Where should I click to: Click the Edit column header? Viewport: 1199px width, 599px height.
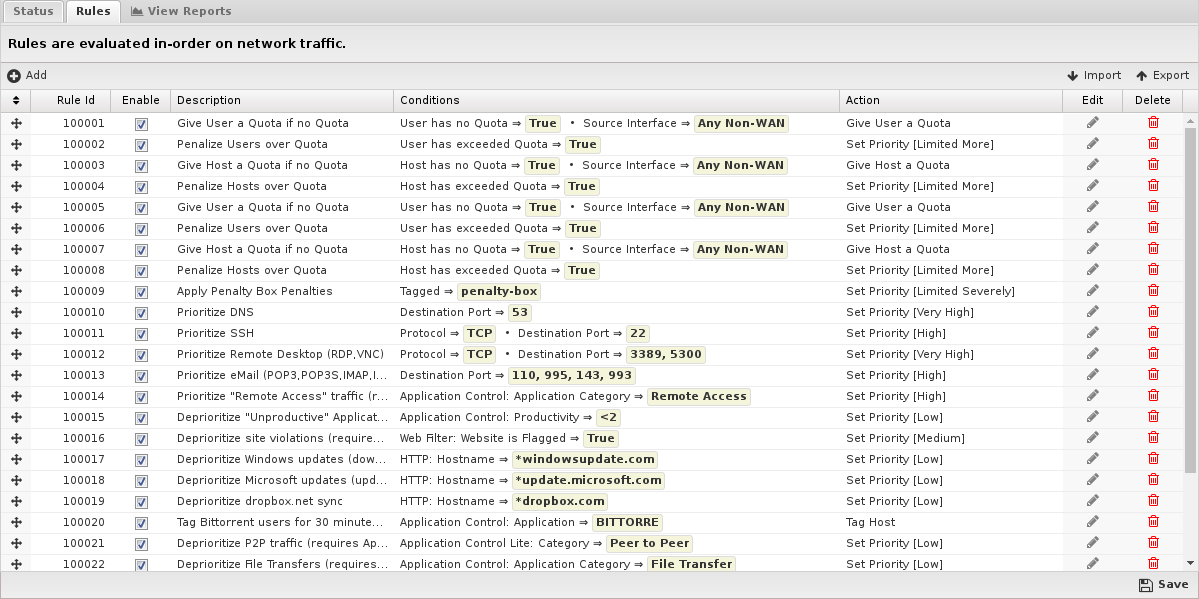point(1092,100)
